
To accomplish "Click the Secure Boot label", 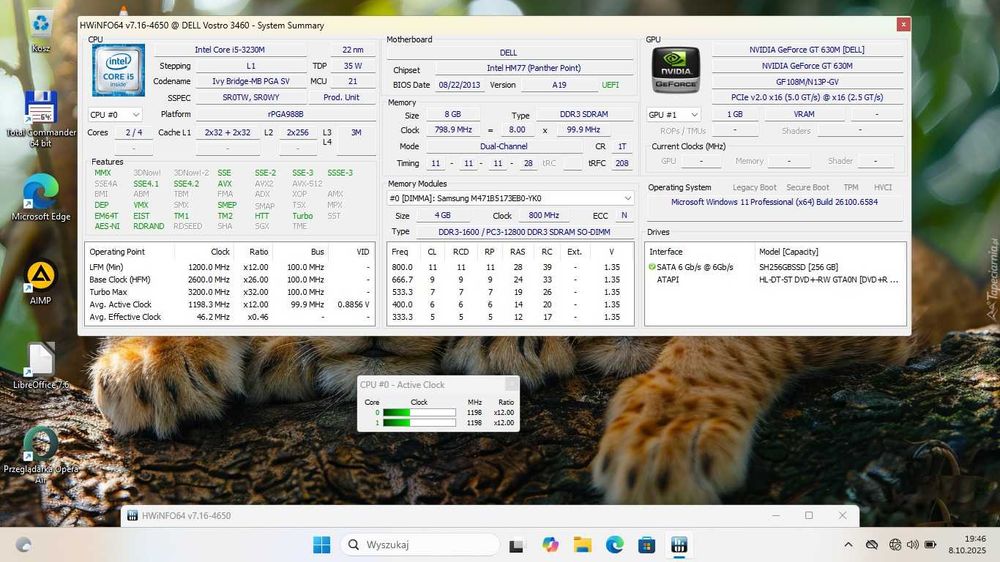I will point(807,188).
